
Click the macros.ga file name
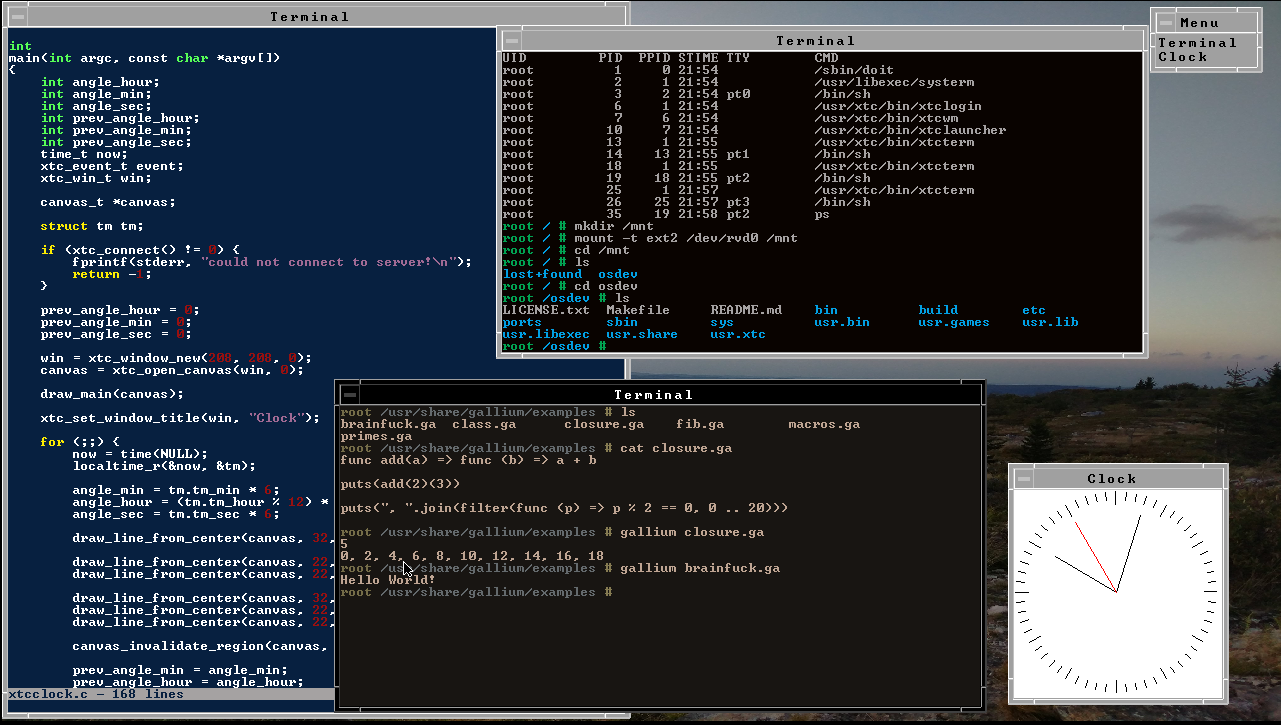824,424
